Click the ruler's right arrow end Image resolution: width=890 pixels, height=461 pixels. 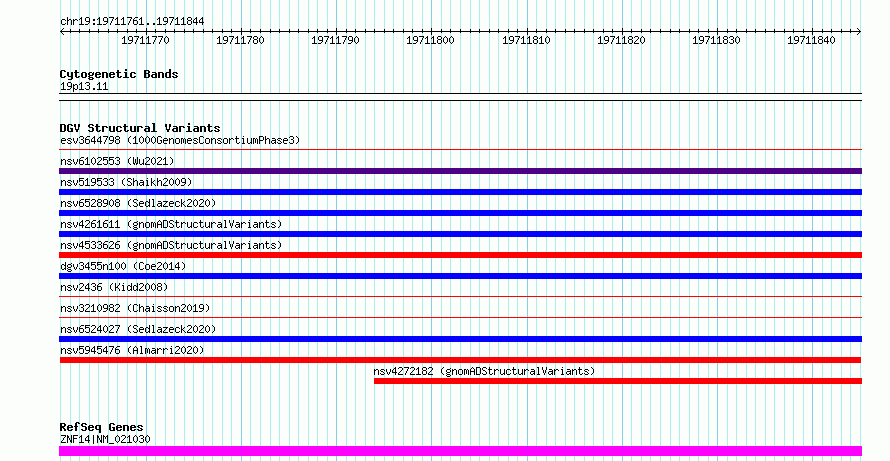(x=859, y=32)
